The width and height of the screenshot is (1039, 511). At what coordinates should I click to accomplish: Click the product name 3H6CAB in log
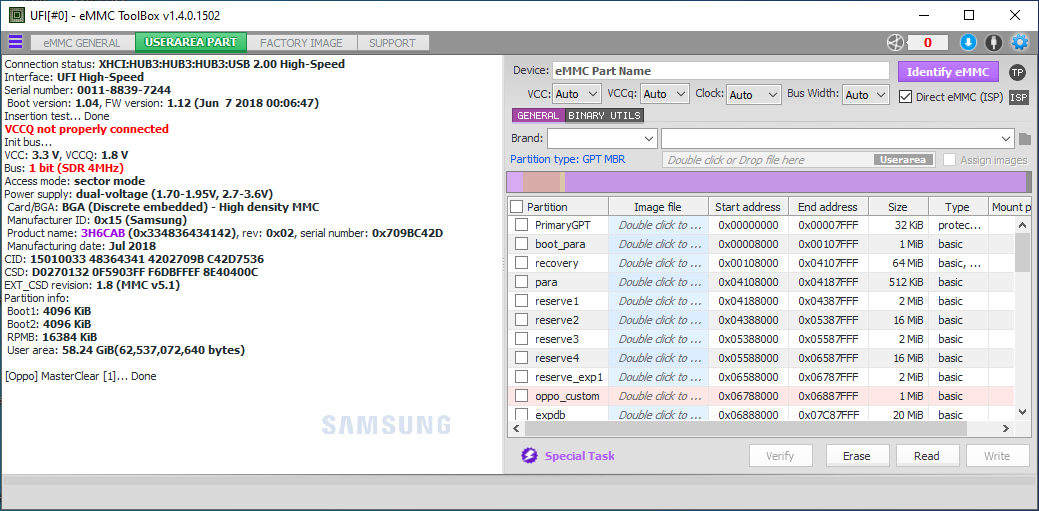[x=103, y=233]
